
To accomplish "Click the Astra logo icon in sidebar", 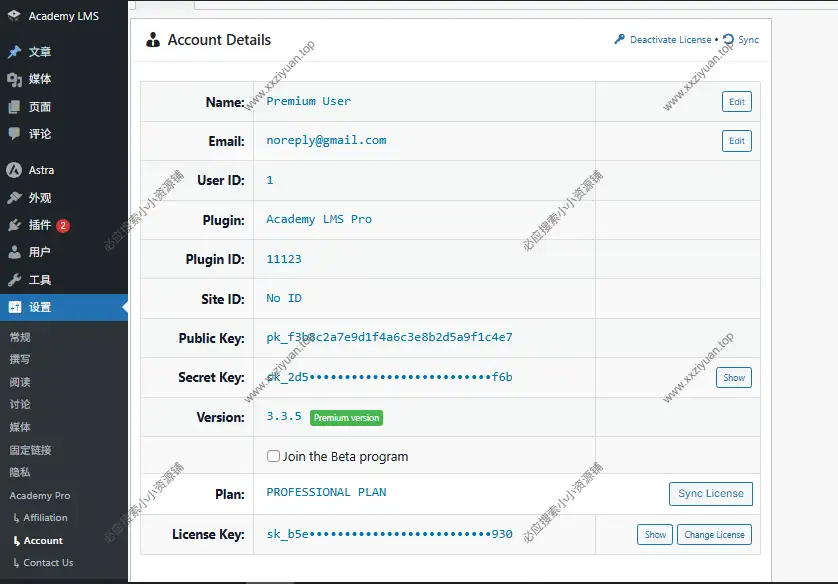I will tap(14, 170).
